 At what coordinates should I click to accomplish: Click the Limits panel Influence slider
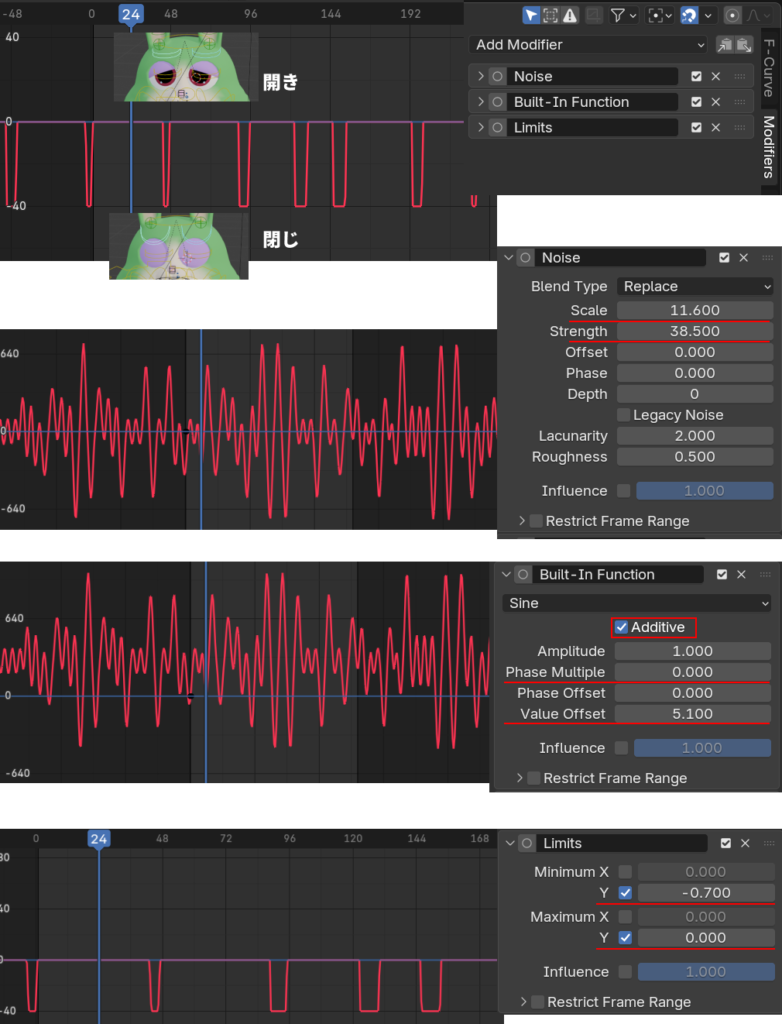click(x=705, y=971)
